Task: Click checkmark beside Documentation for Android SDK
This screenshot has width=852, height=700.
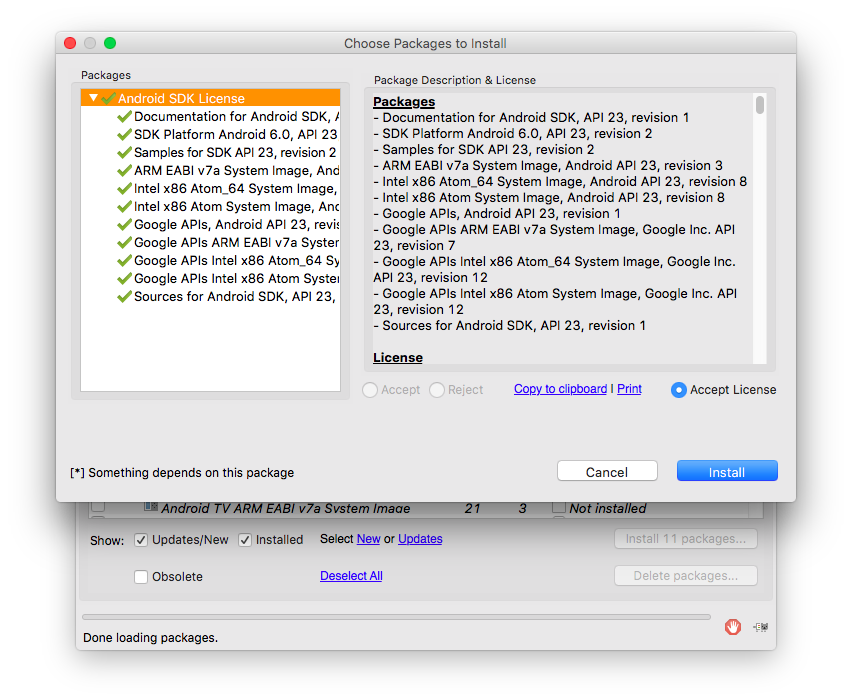Action: click(x=124, y=117)
